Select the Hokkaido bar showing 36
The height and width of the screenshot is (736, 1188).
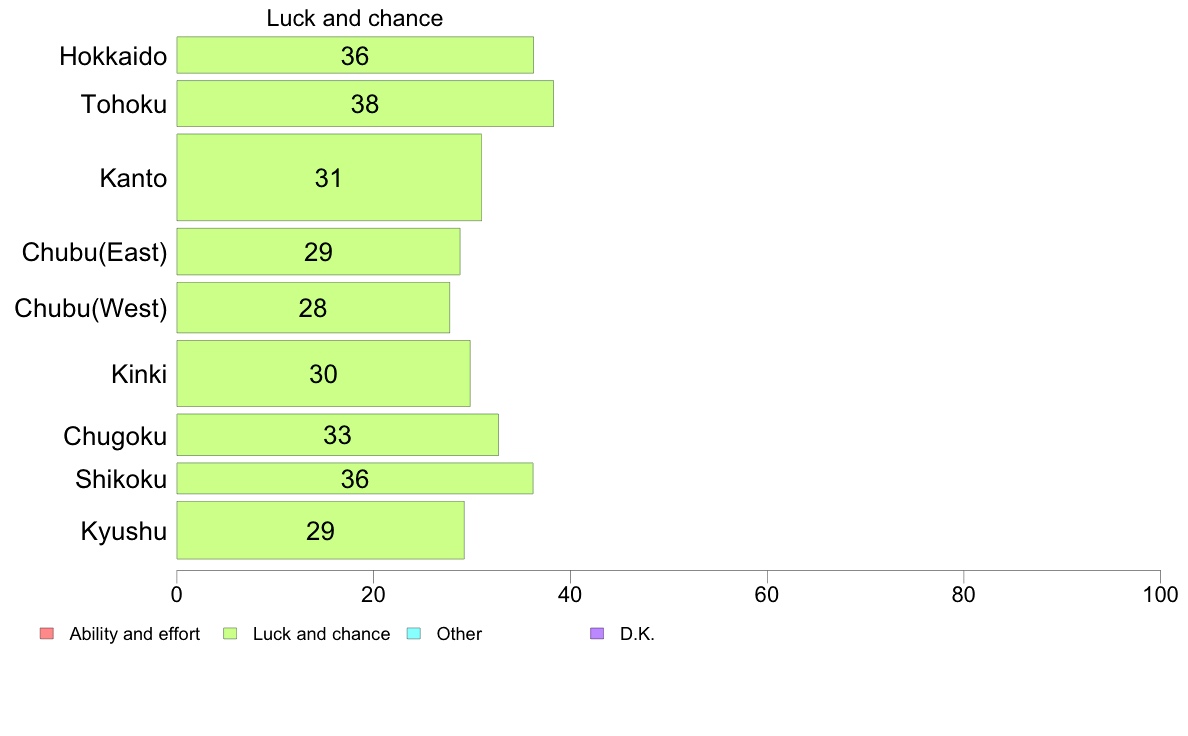point(355,55)
